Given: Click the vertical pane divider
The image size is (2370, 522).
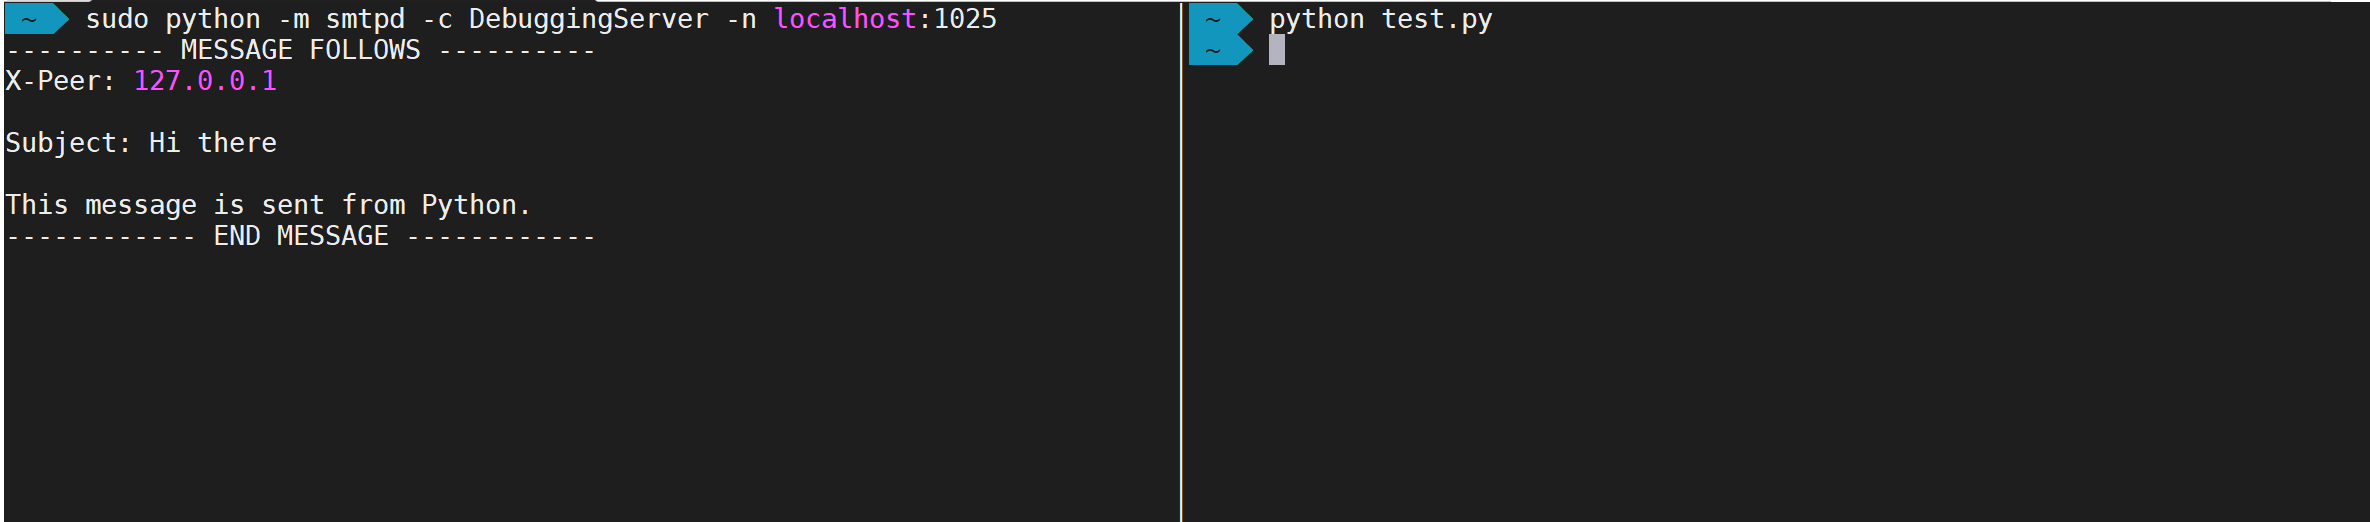Looking at the screenshot, I should click(x=1181, y=261).
